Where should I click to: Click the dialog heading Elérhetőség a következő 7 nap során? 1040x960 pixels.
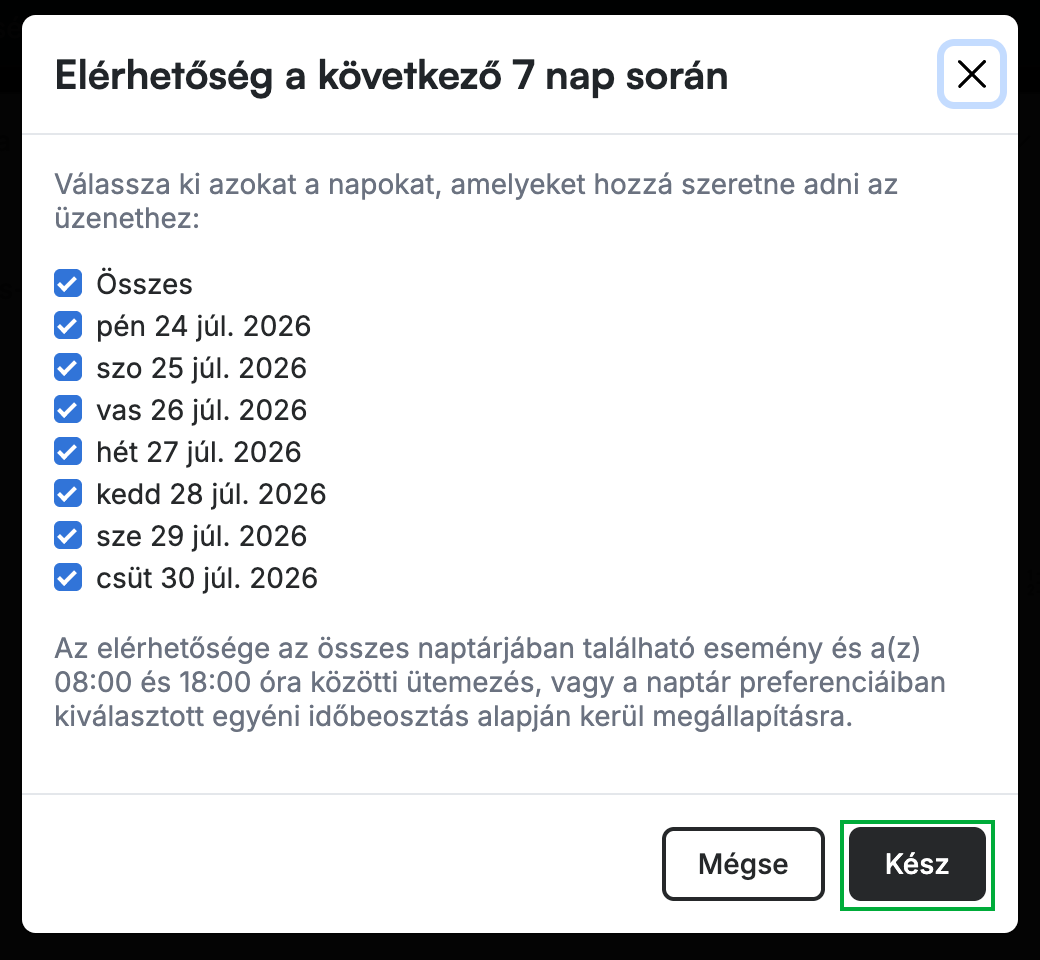click(391, 76)
